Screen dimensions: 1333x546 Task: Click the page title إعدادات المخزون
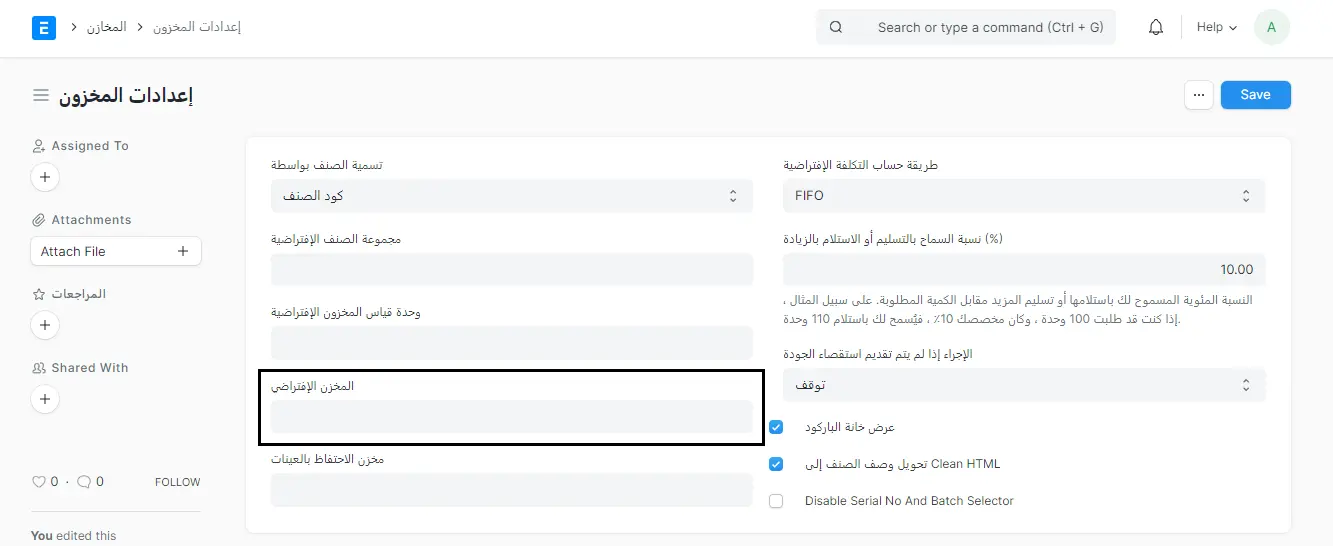pyautogui.click(x=125, y=95)
